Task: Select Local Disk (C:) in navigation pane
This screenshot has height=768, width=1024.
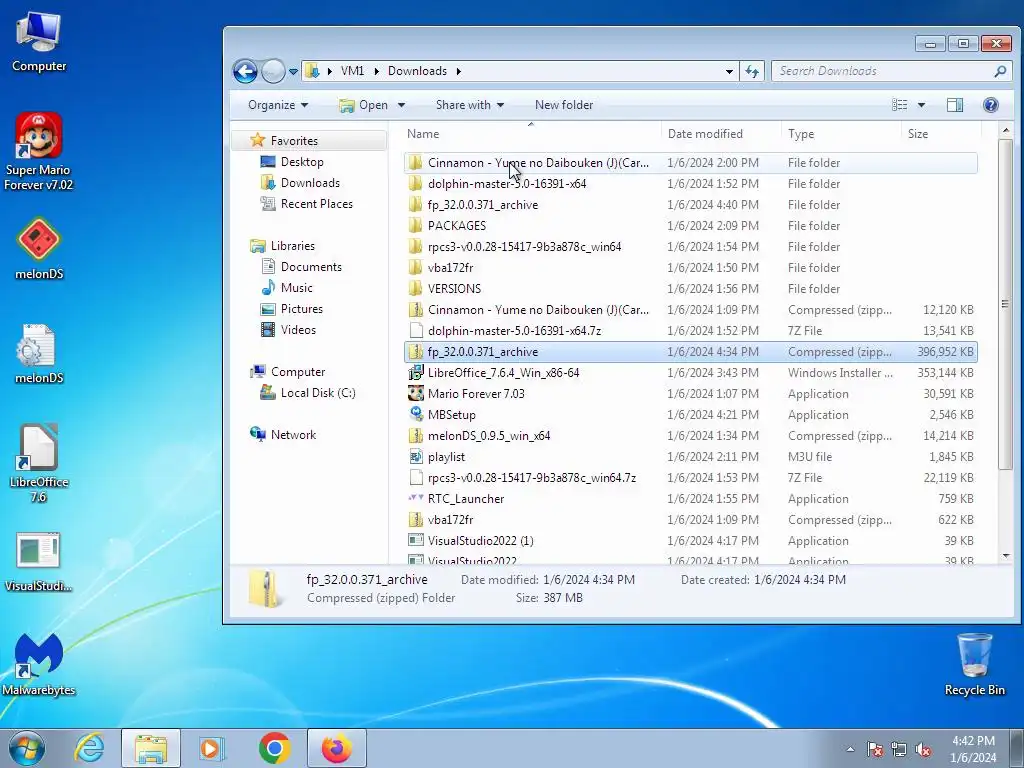Action: (317, 393)
